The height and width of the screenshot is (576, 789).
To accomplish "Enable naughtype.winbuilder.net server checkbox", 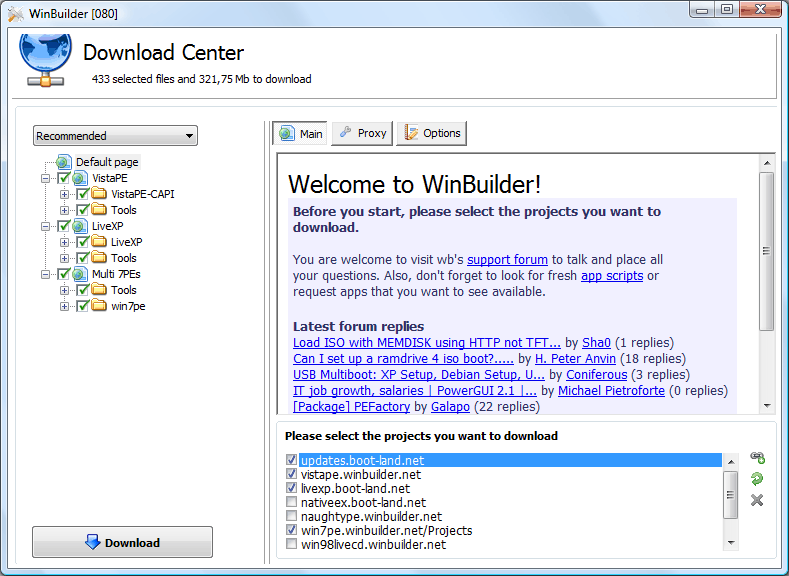I will point(291,516).
